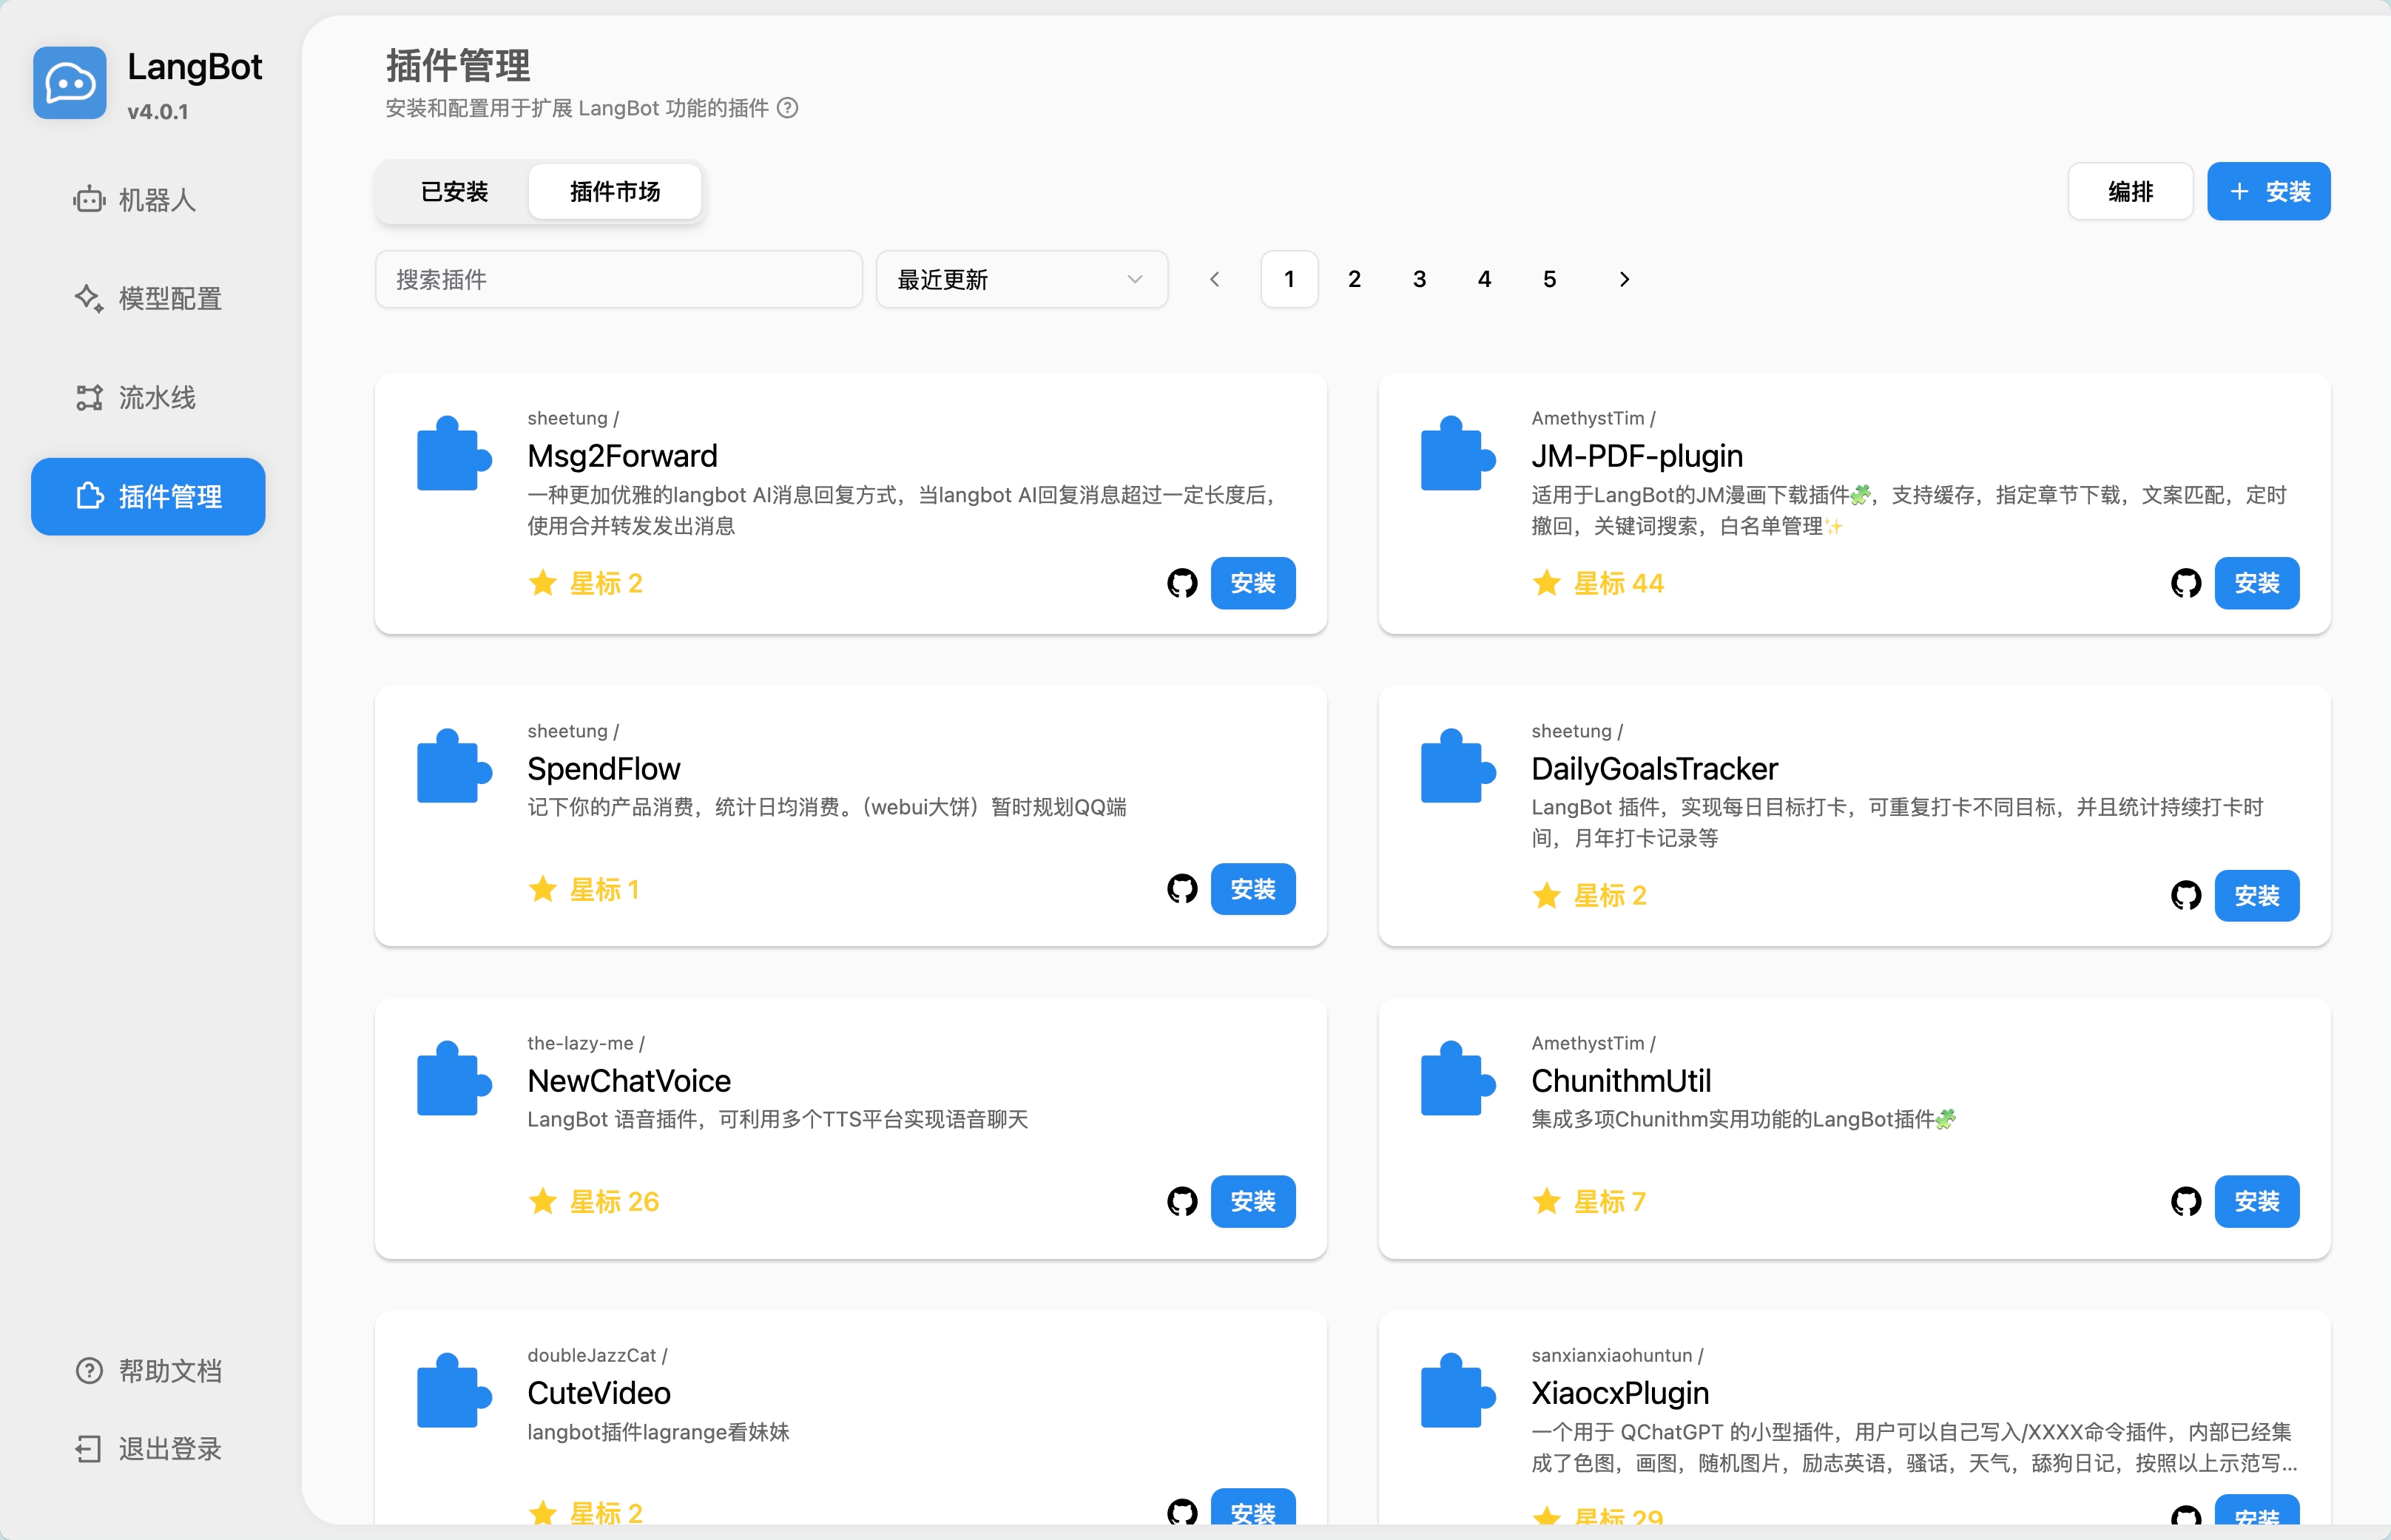Viewport: 2391px width, 1540px height.
Task: Open GitHub page for JM-PDF-plugin
Action: [2187, 583]
